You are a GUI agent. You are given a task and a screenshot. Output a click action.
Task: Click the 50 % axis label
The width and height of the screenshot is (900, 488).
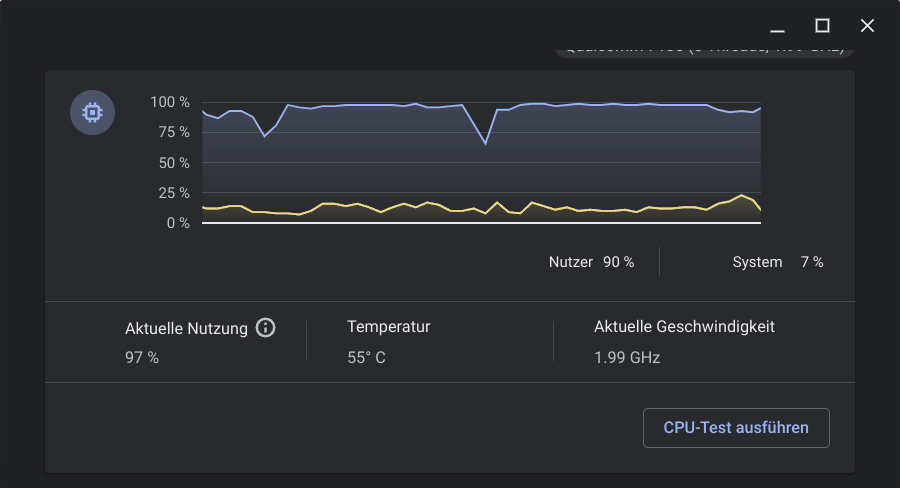click(x=174, y=163)
